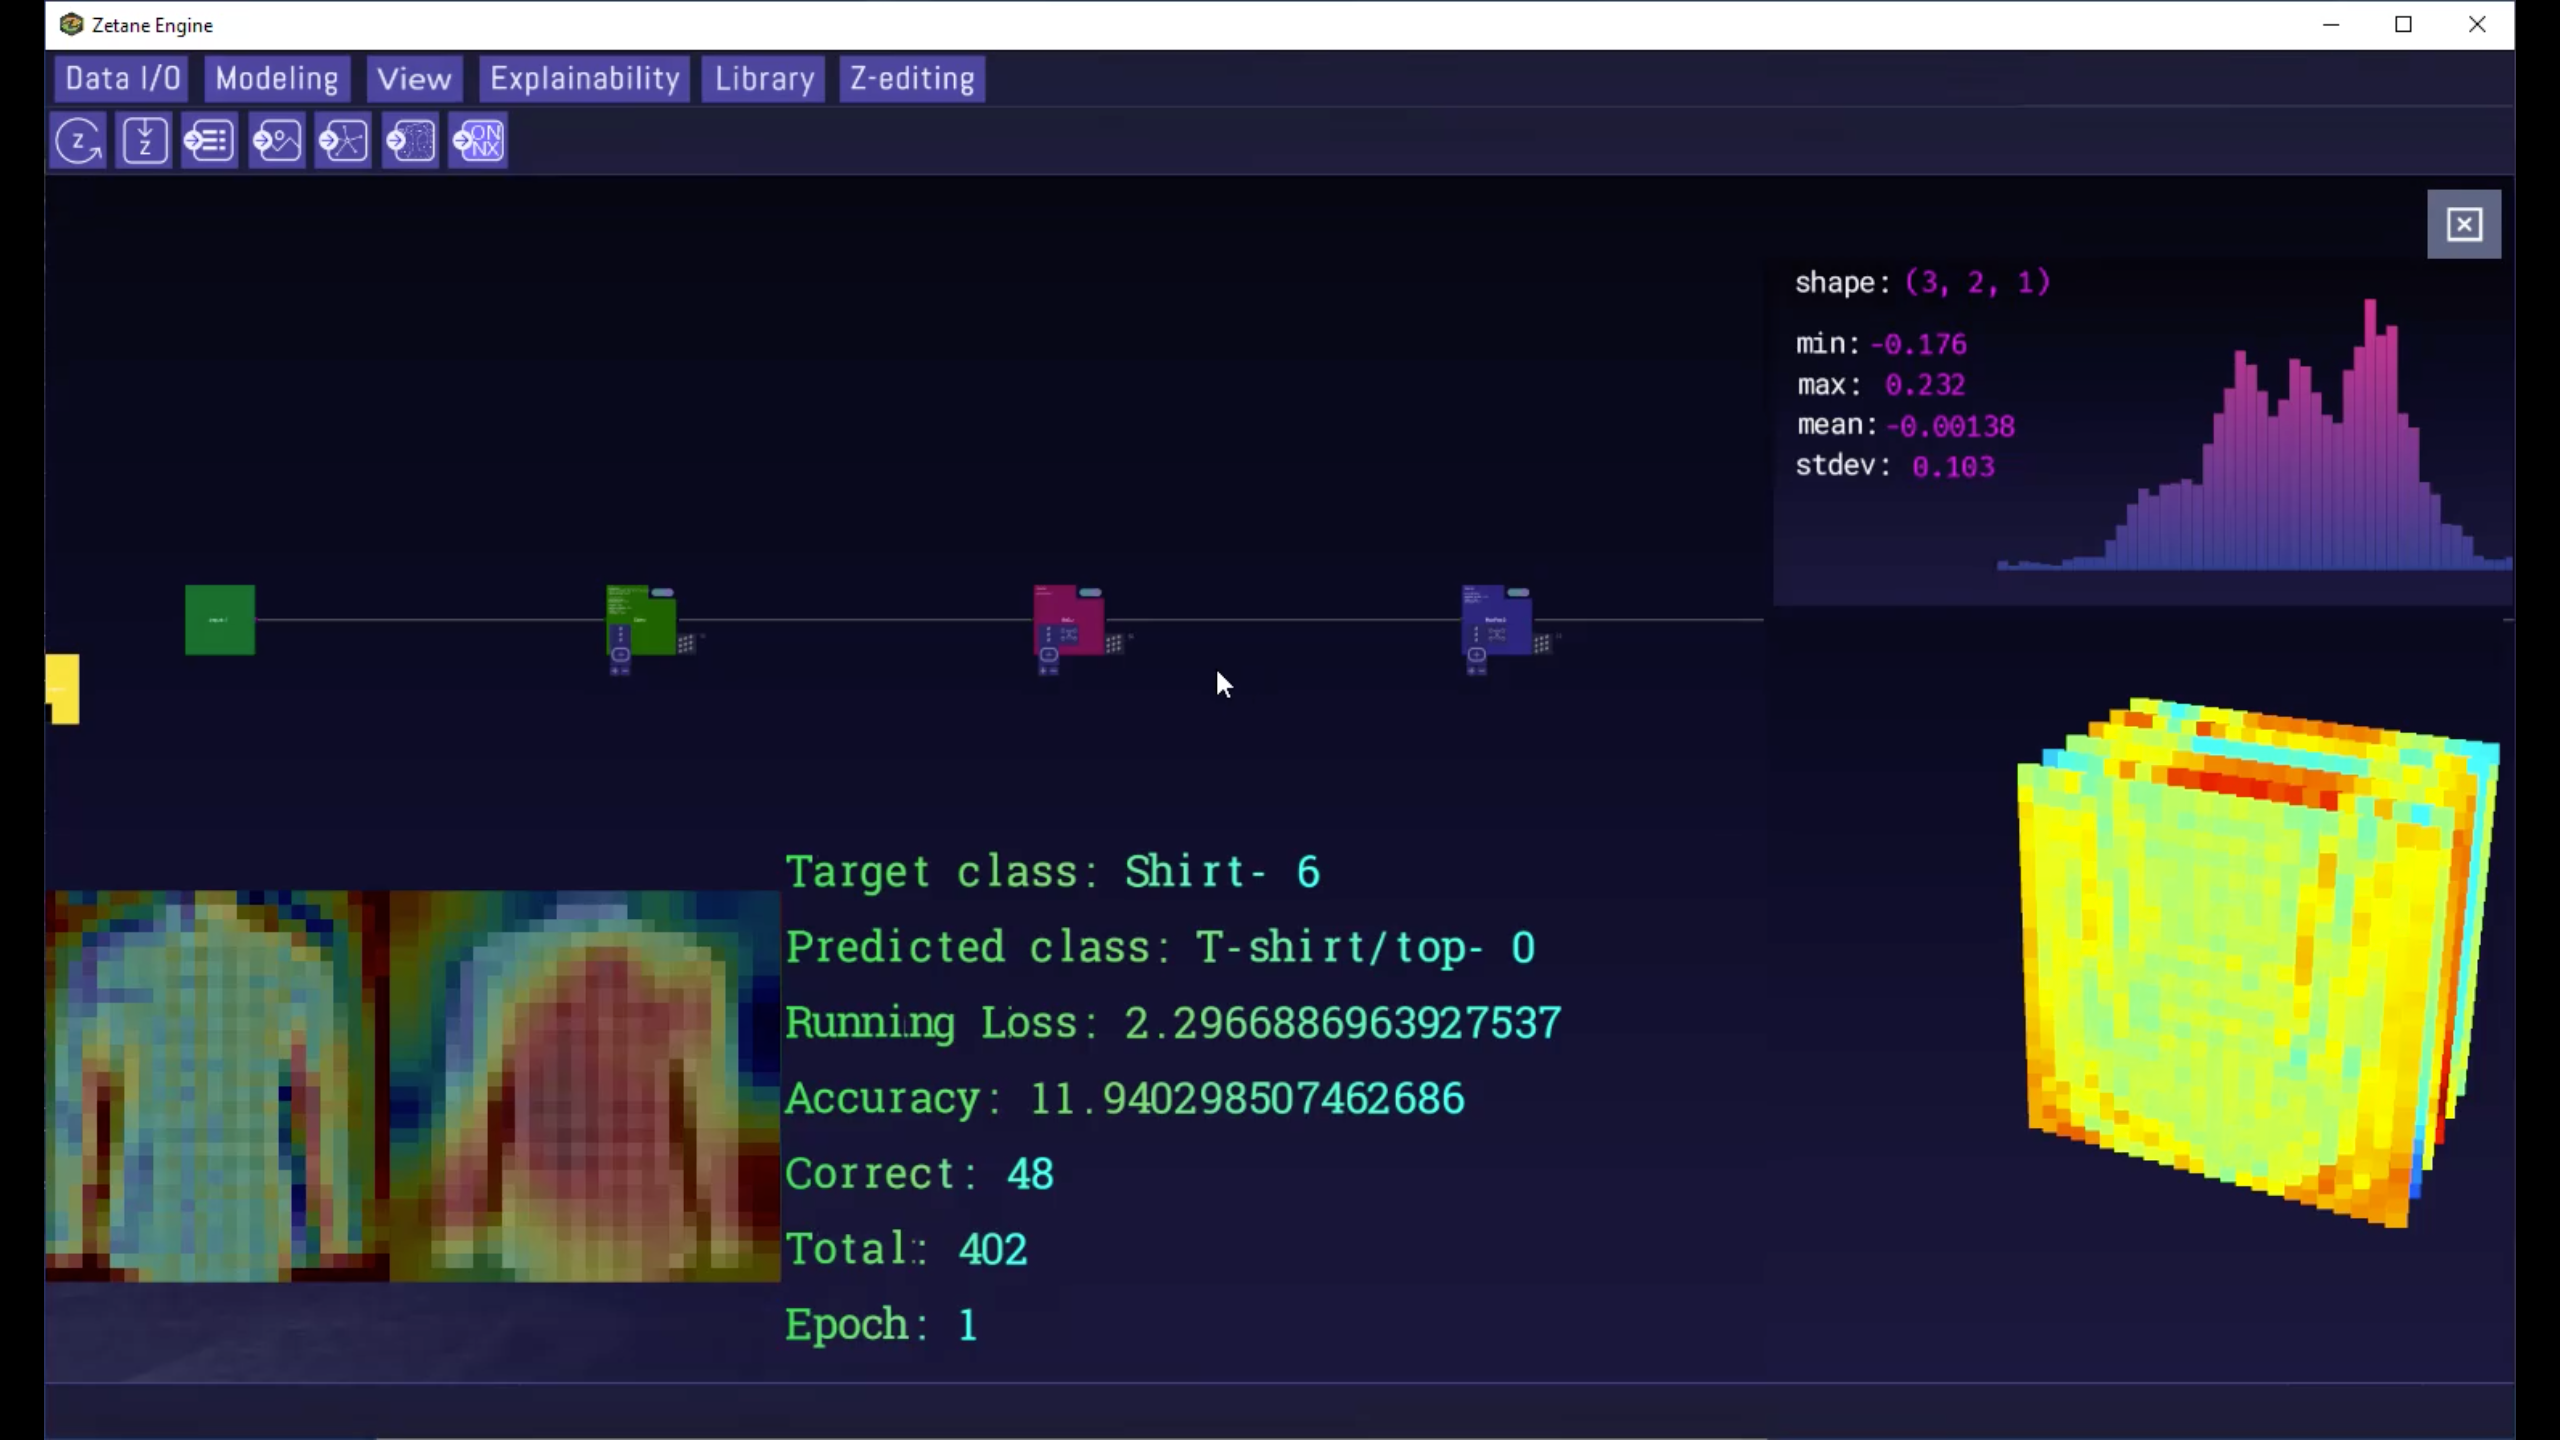Click the 'Predicted class: T-shirt/top- 0' text
Viewport: 2560px width, 1440px height.
(x=1160, y=947)
